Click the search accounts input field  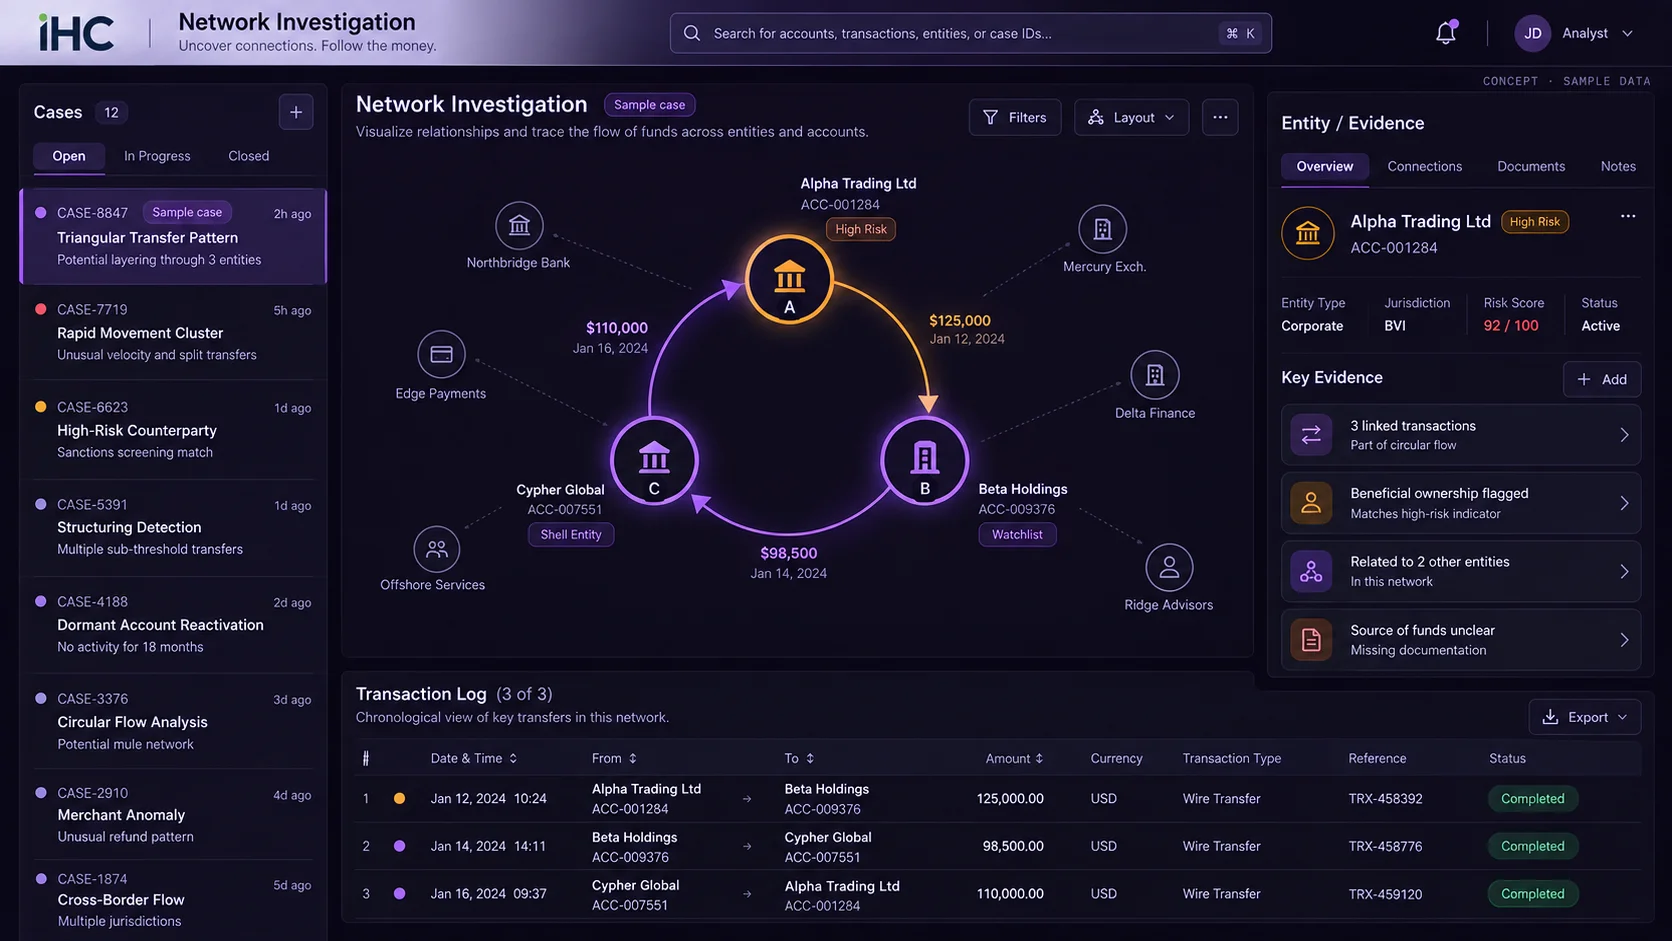970,33
